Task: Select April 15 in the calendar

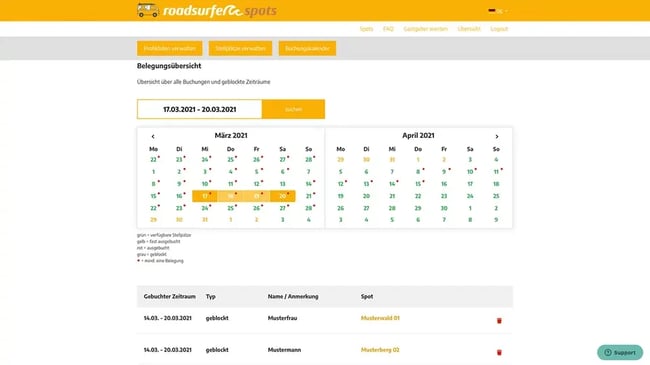Action: point(418,184)
